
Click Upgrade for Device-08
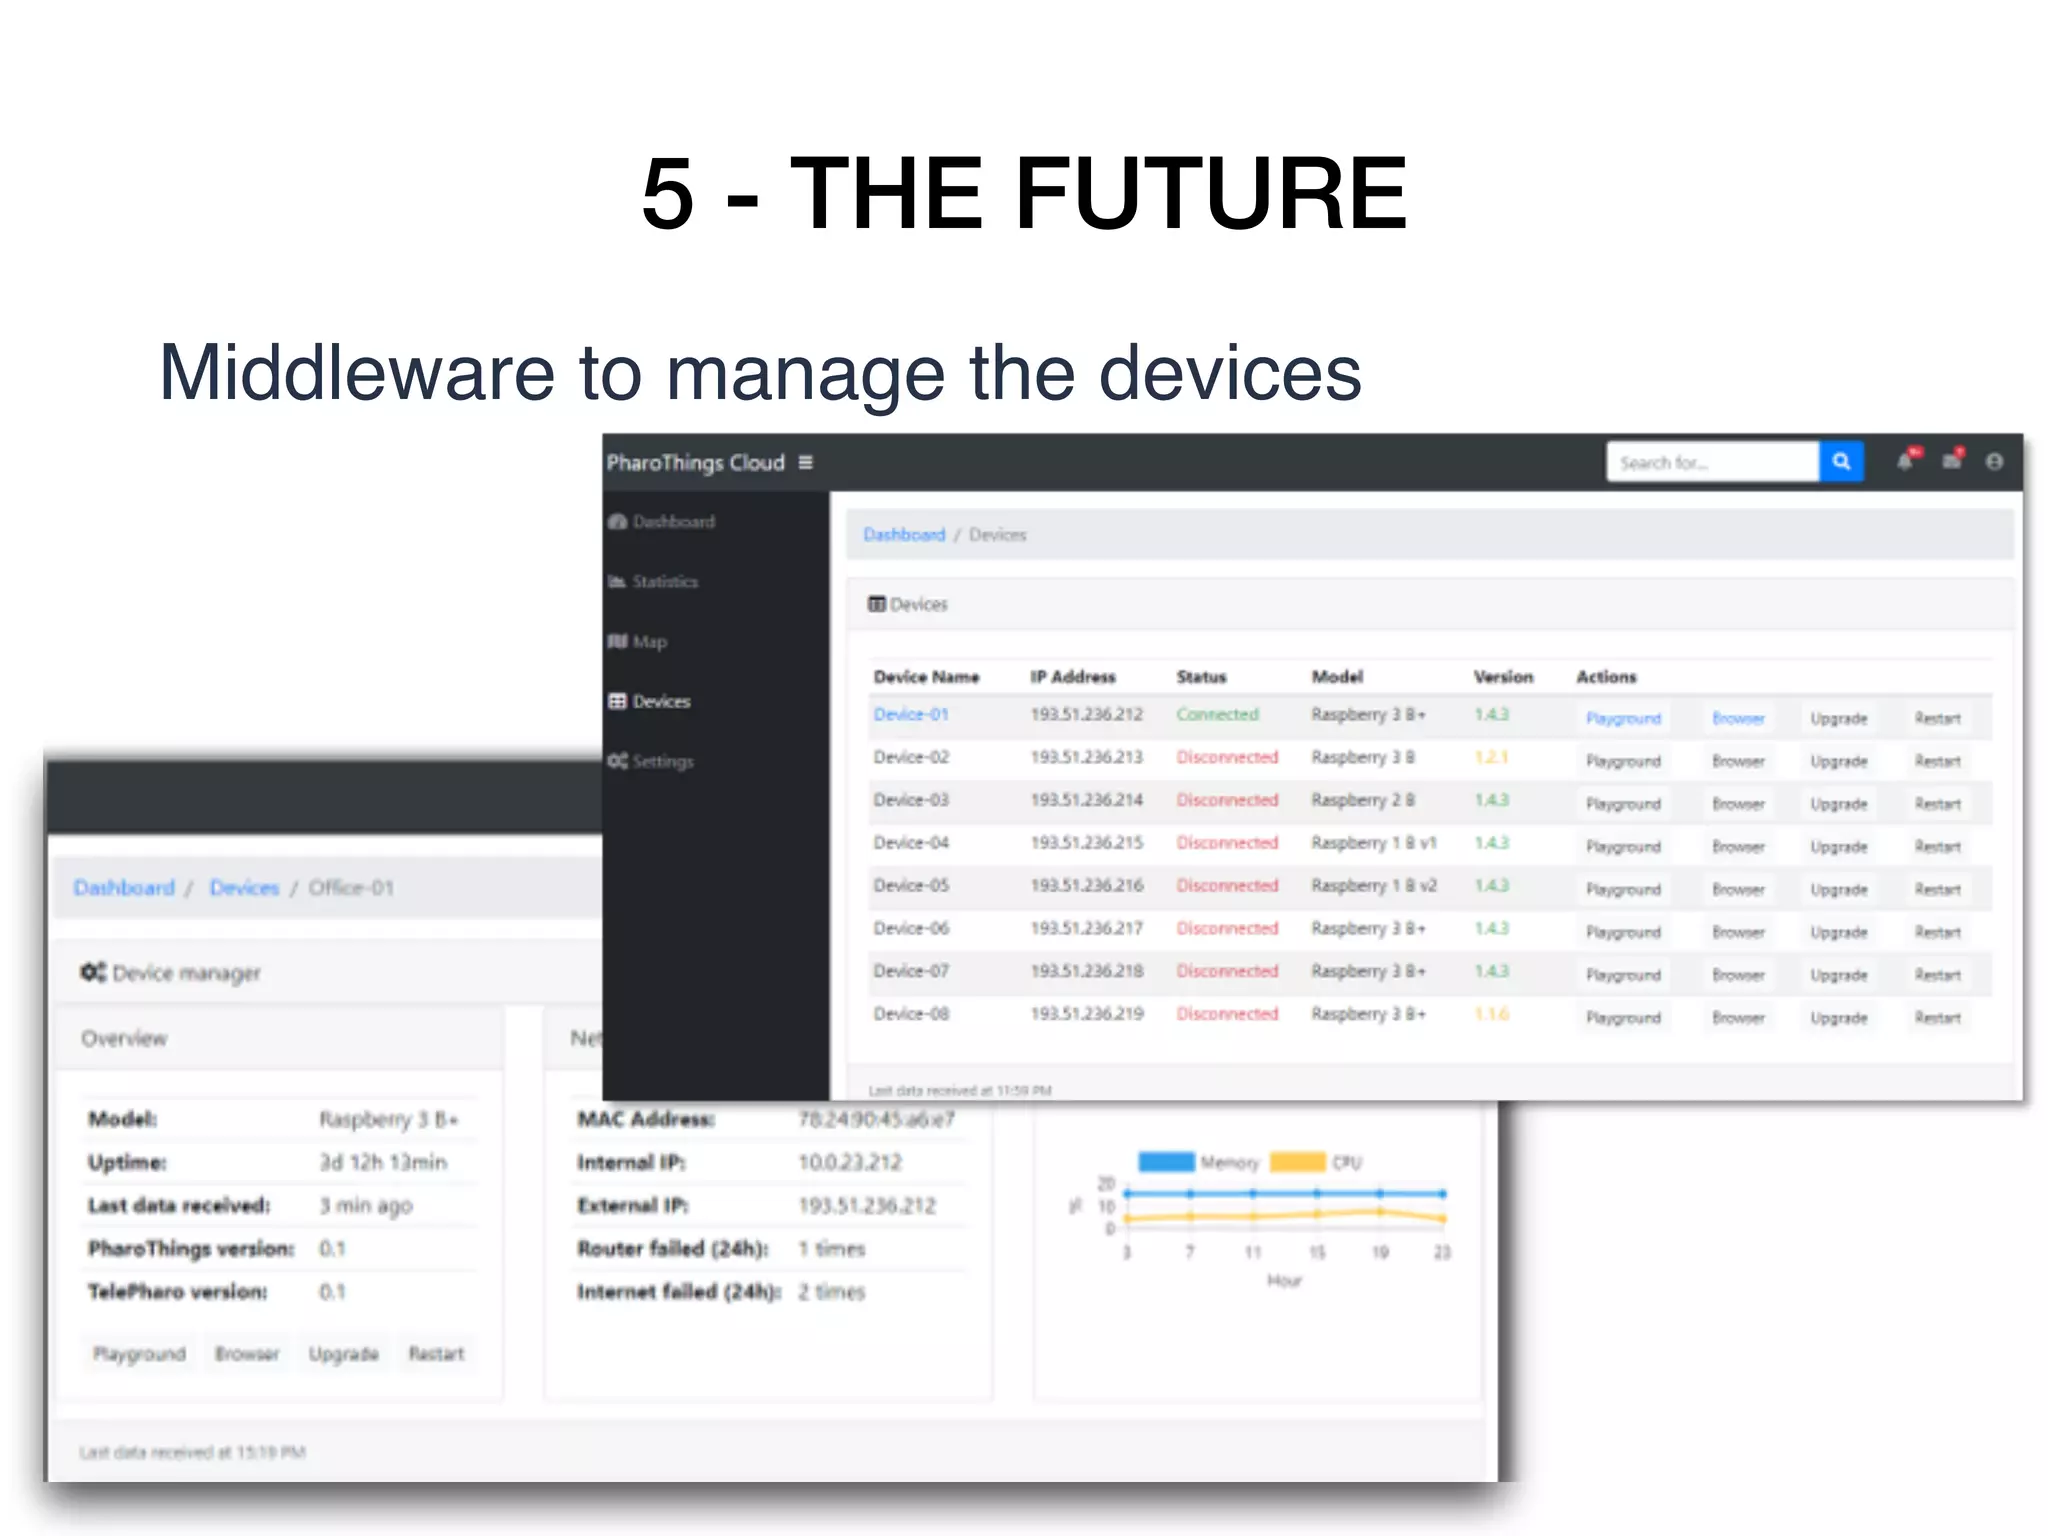1838,1018
